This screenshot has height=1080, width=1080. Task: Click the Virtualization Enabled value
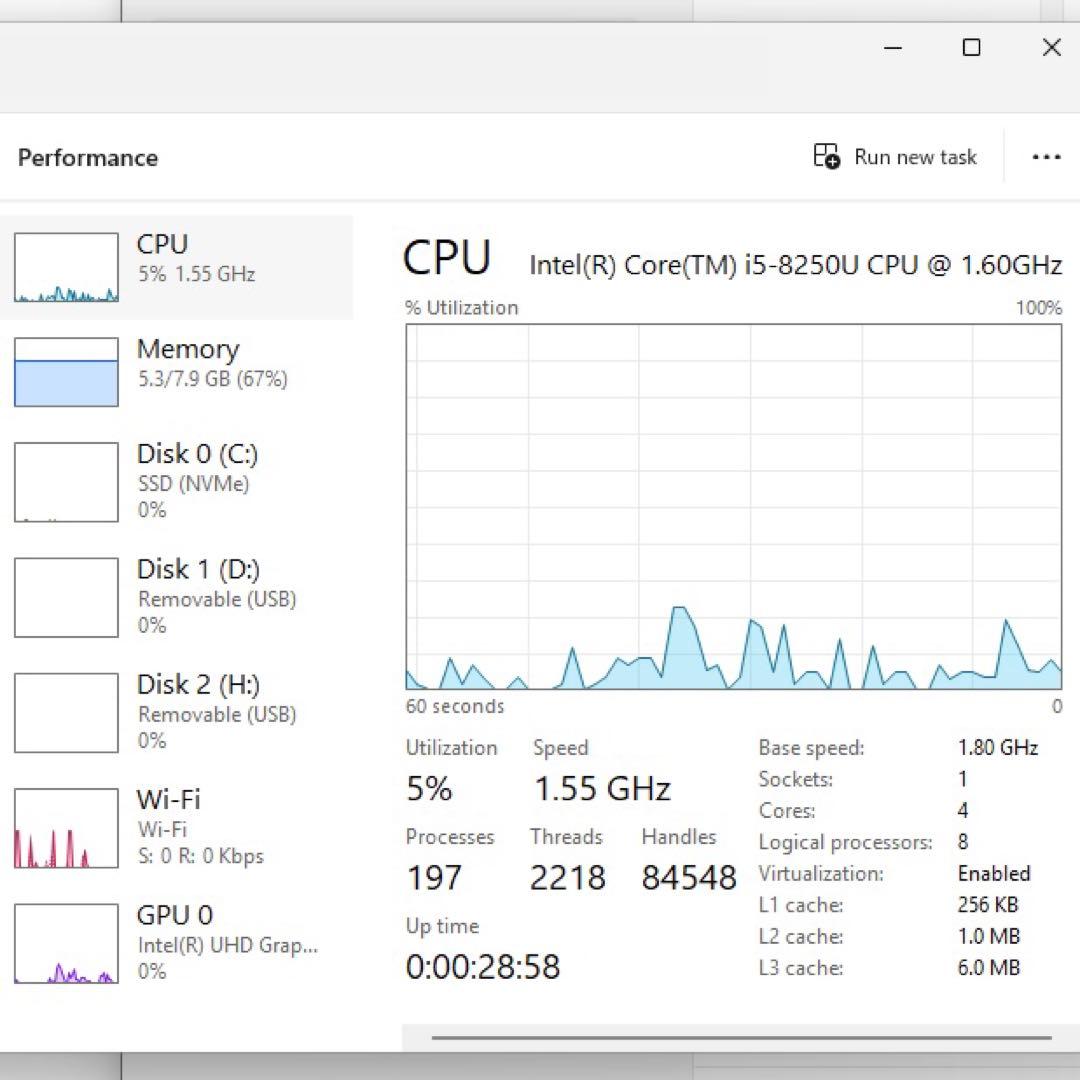click(994, 873)
